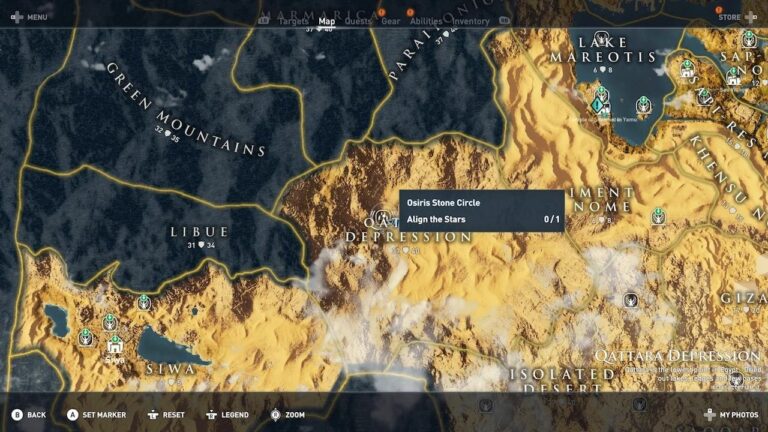Select the undiscovered viewpoint over Lake Mareotis label
This screenshot has width=768, height=432.
tap(601, 38)
